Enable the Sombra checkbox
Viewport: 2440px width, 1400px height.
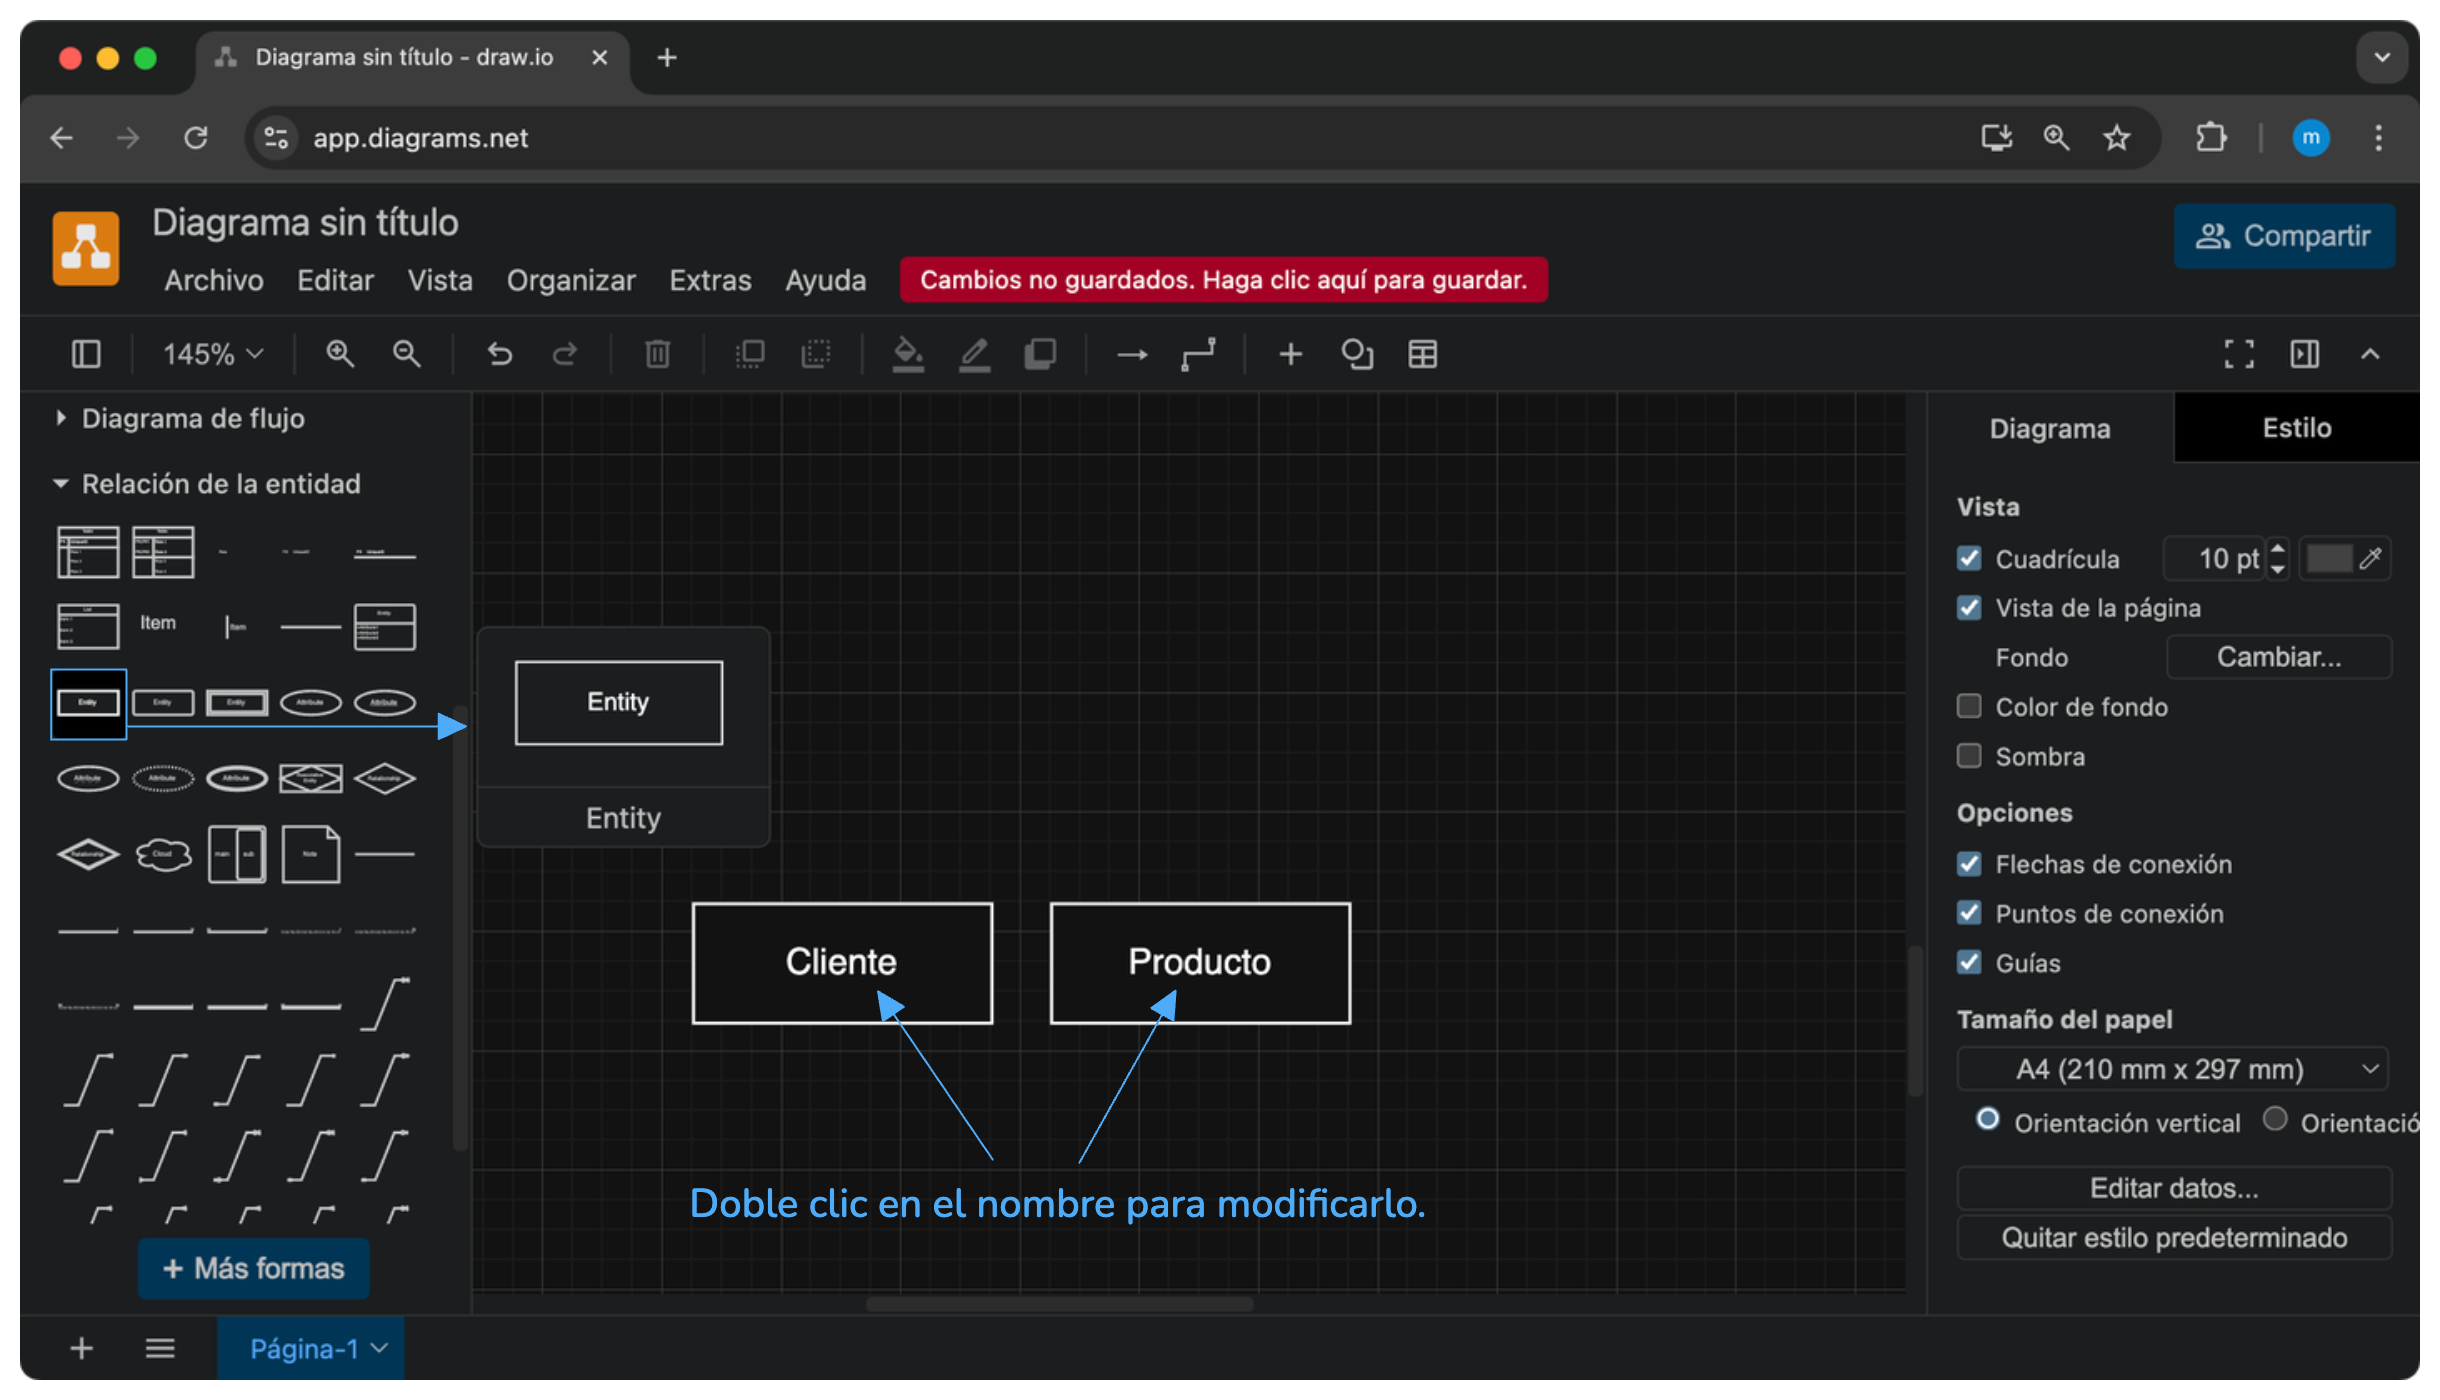pyautogui.click(x=1969, y=756)
